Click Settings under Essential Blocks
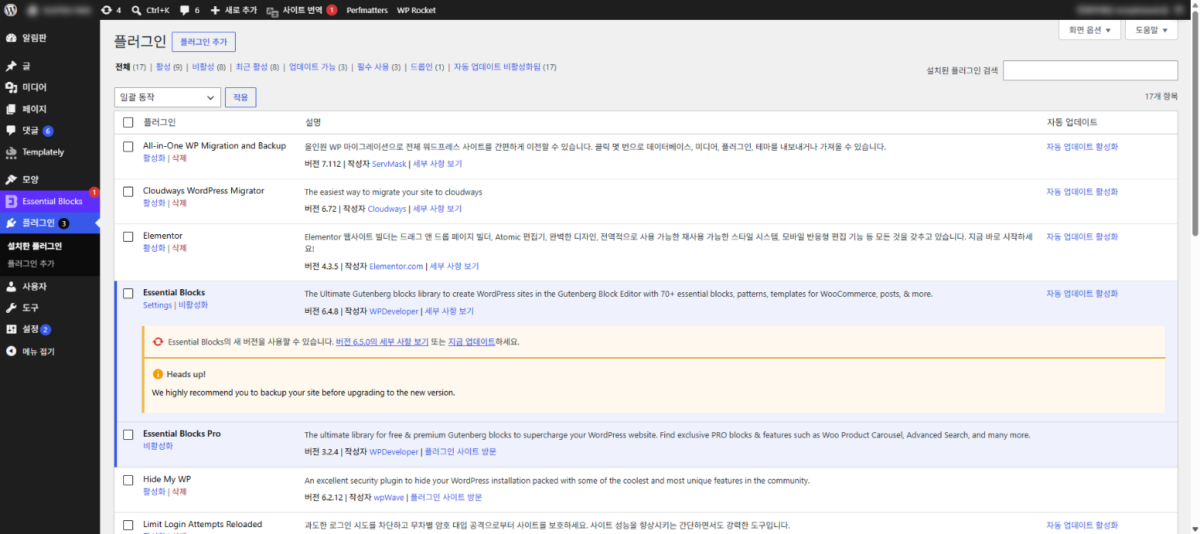The height and width of the screenshot is (534, 1200). [x=157, y=305]
